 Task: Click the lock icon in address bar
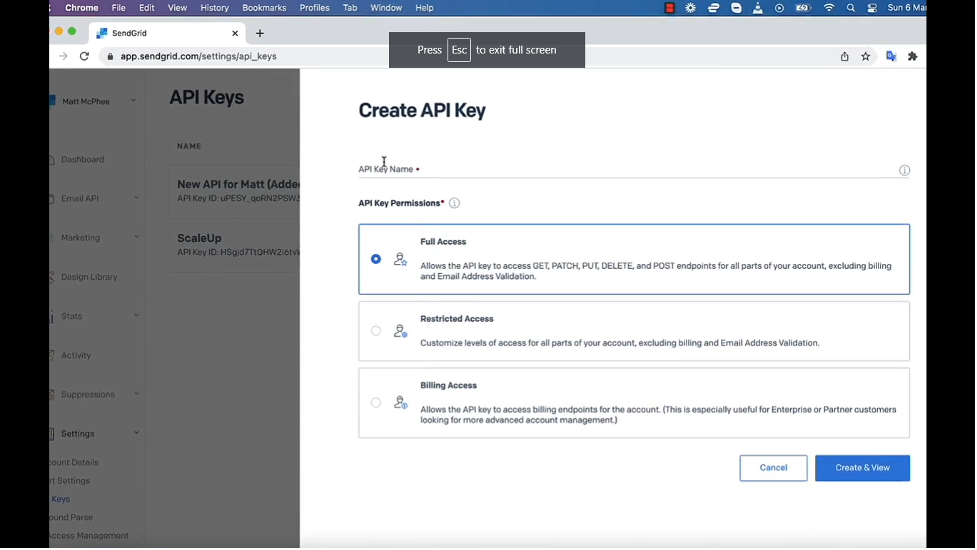coord(110,56)
